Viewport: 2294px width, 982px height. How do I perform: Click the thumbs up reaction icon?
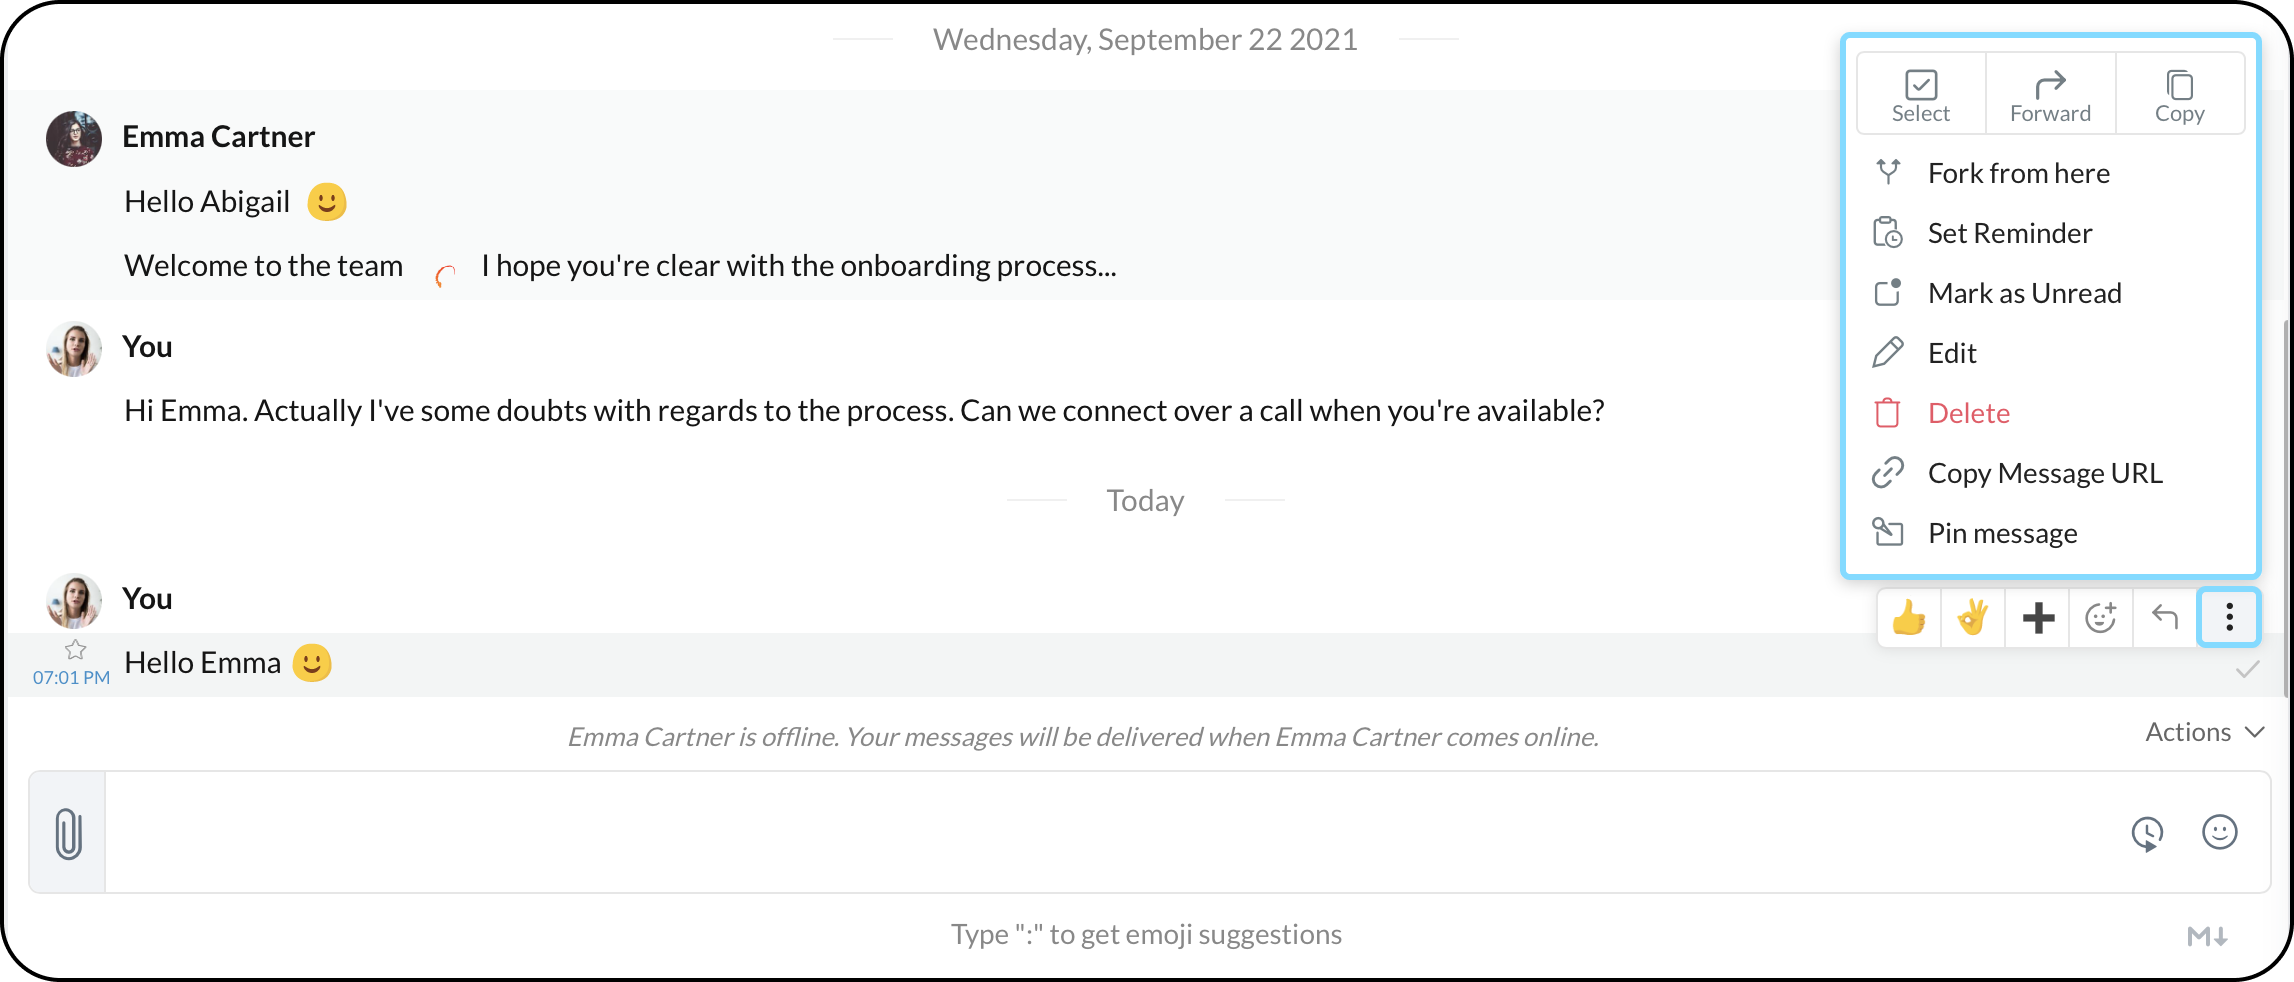point(1909,618)
